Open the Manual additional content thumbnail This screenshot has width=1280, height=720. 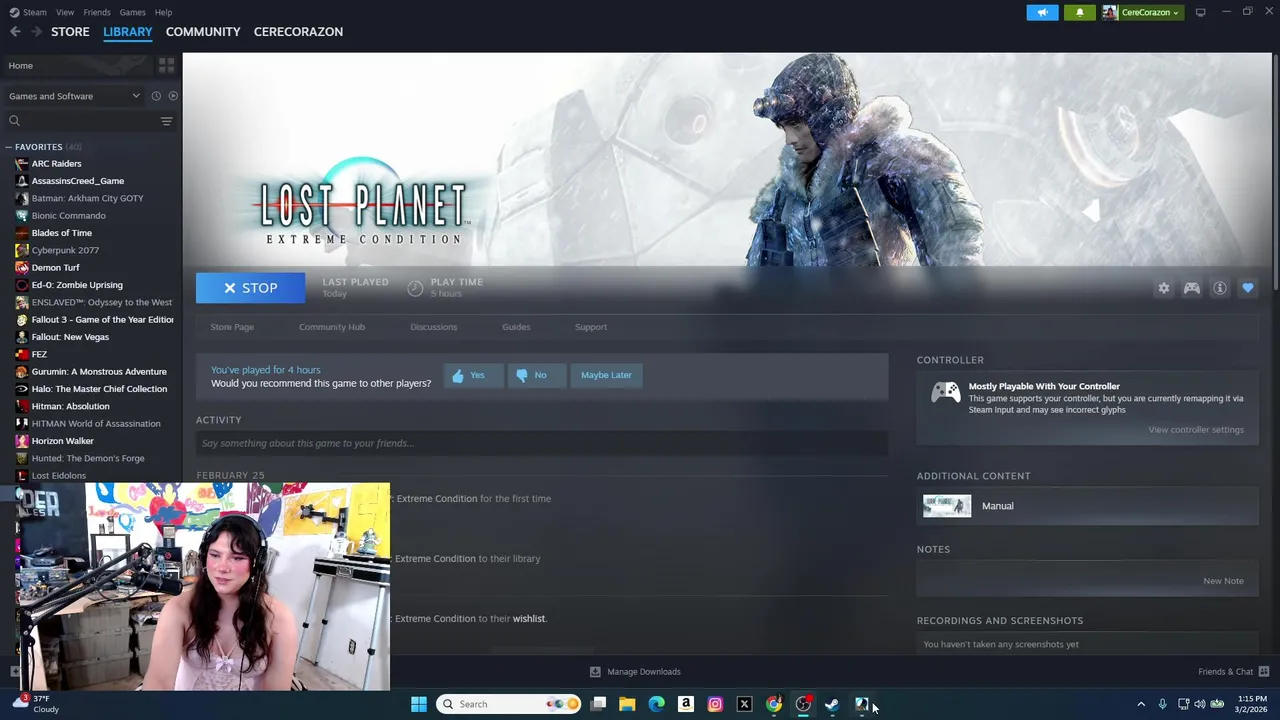click(947, 506)
